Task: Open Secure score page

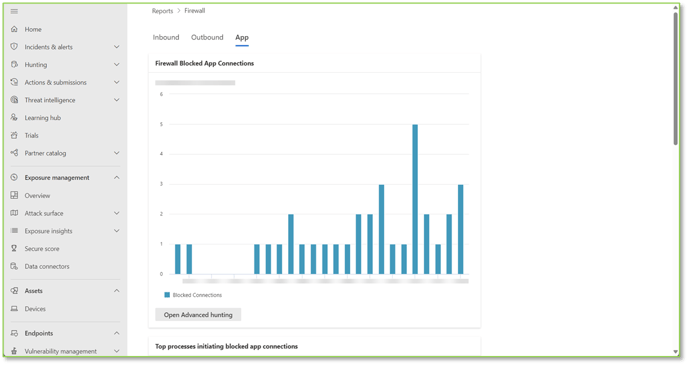Action: point(42,248)
